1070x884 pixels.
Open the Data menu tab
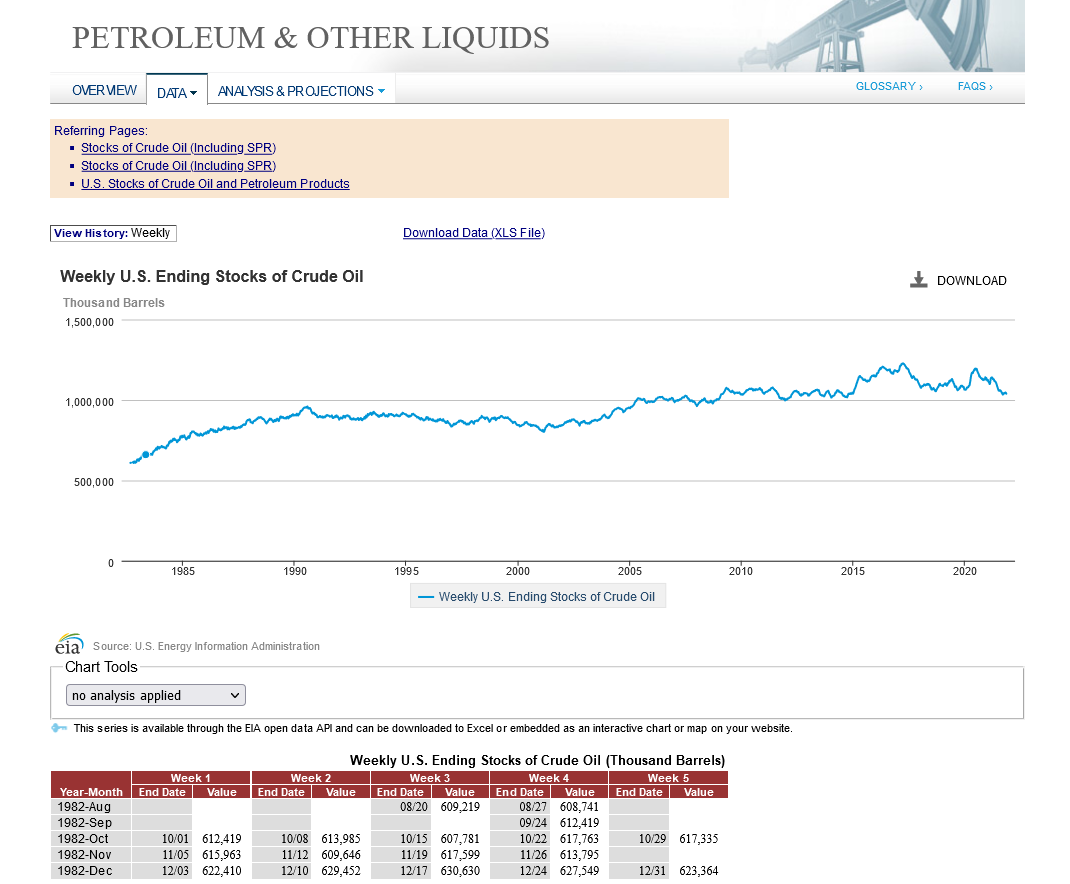click(177, 93)
